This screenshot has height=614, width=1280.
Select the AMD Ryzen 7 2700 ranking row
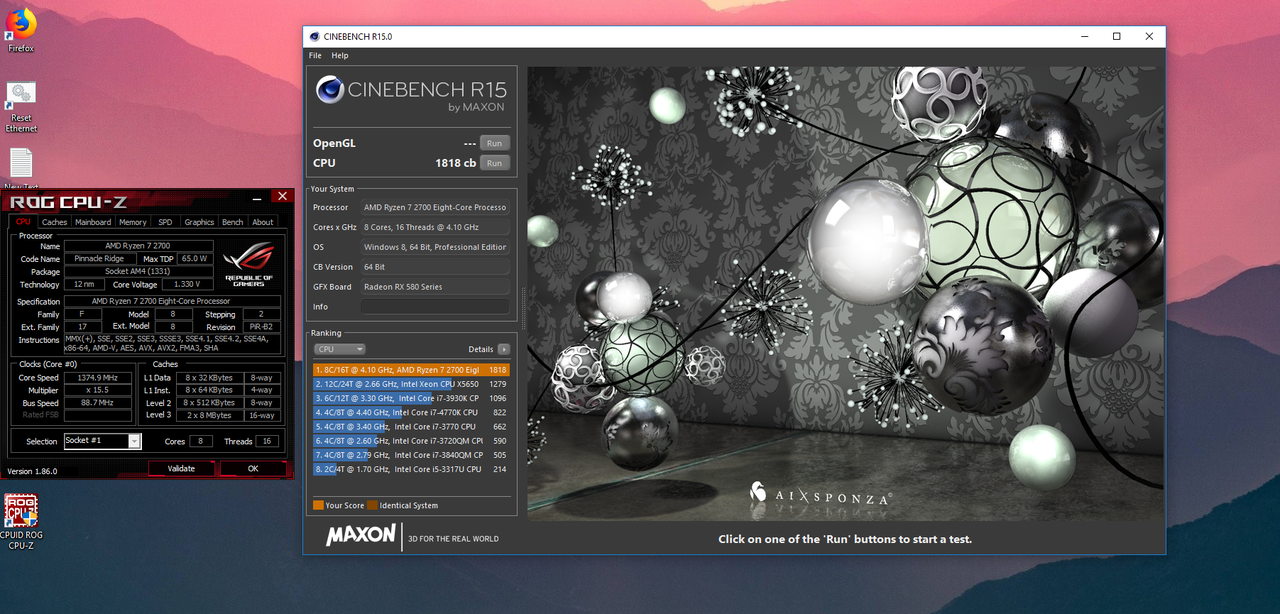(x=411, y=370)
